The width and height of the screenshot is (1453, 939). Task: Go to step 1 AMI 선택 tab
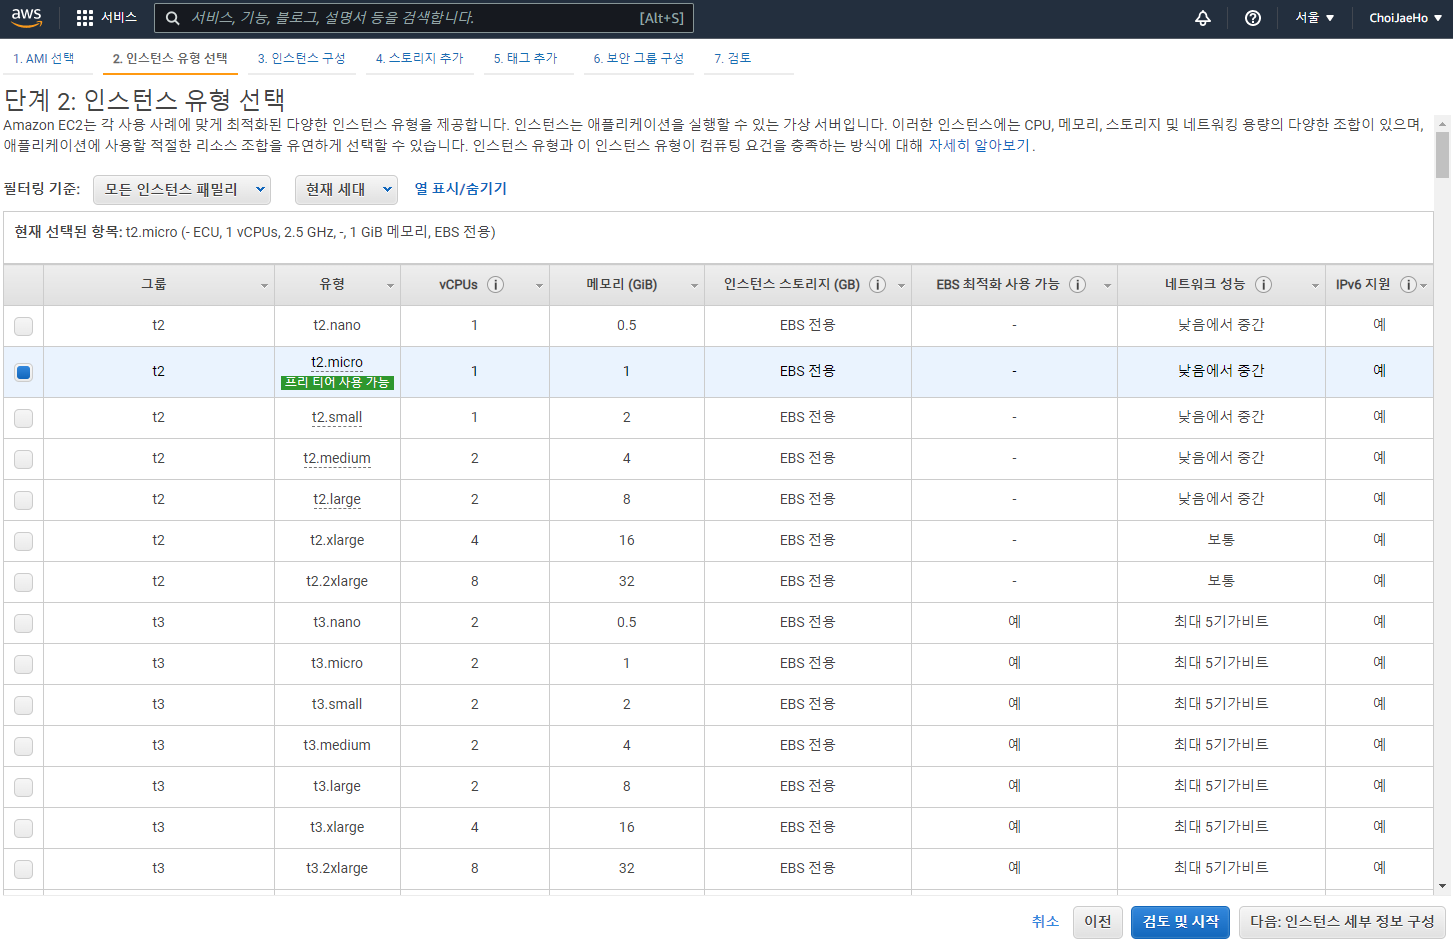(x=44, y=58)
